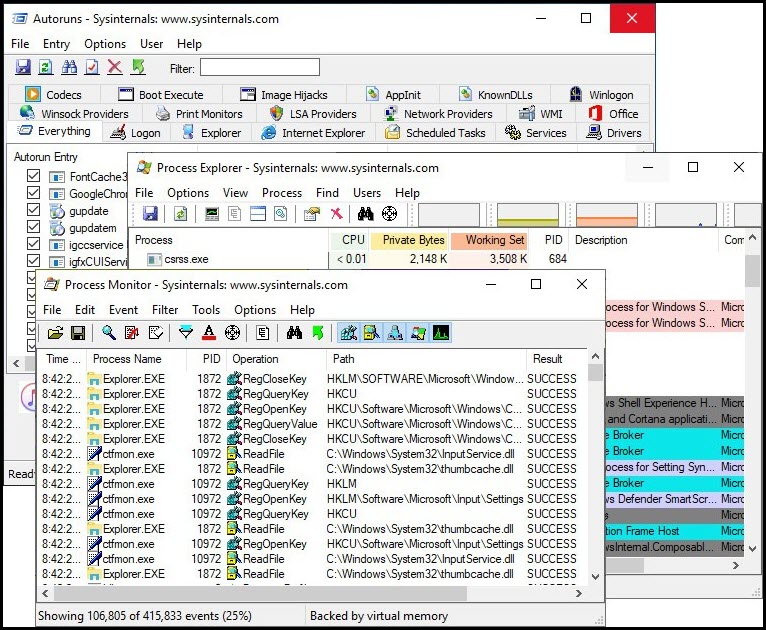Click the Refresh icon in Process Explorer toolbar

(x=180, y=214)
